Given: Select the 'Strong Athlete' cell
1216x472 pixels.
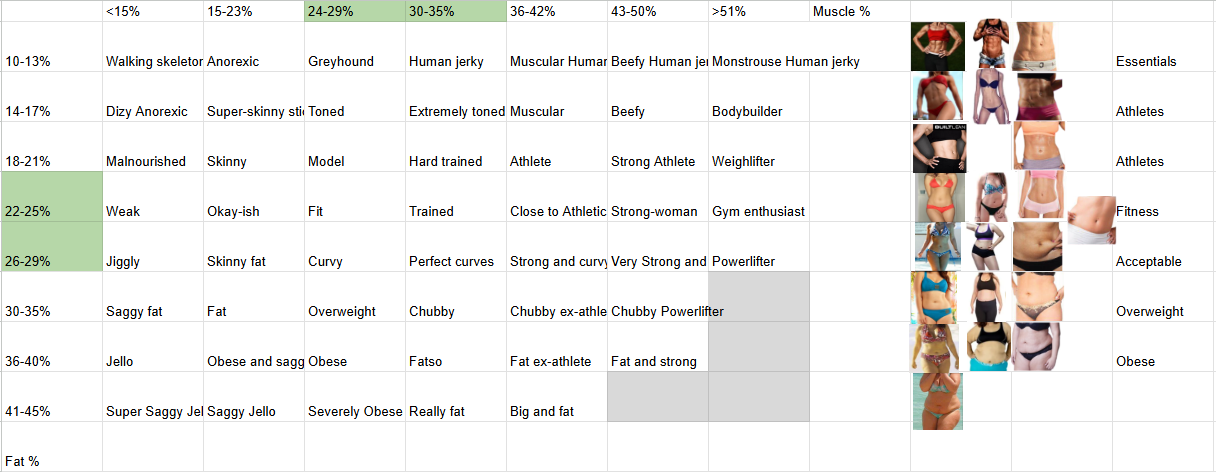Looking at the screenshot, I should point(658,147).
